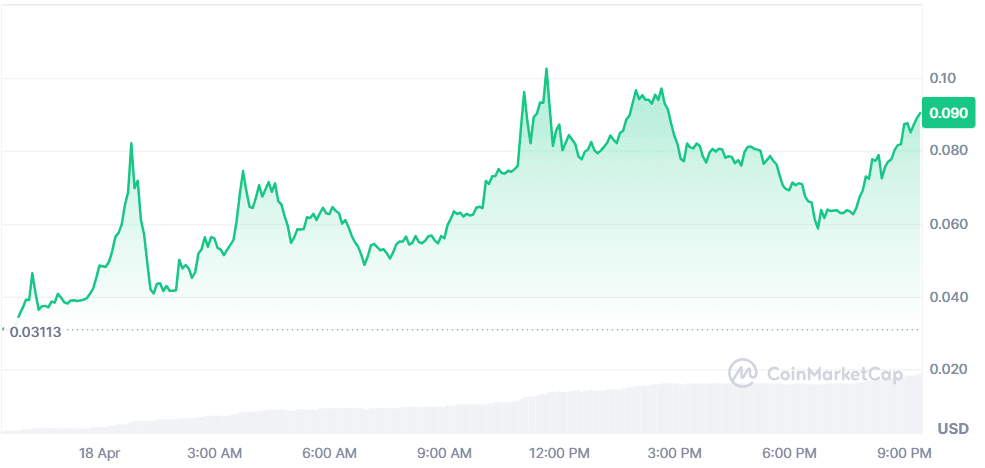The height and width of the screenshot is (468, 985).
Task: Click the 0.020 price axis label
Action: click(946, 370)
